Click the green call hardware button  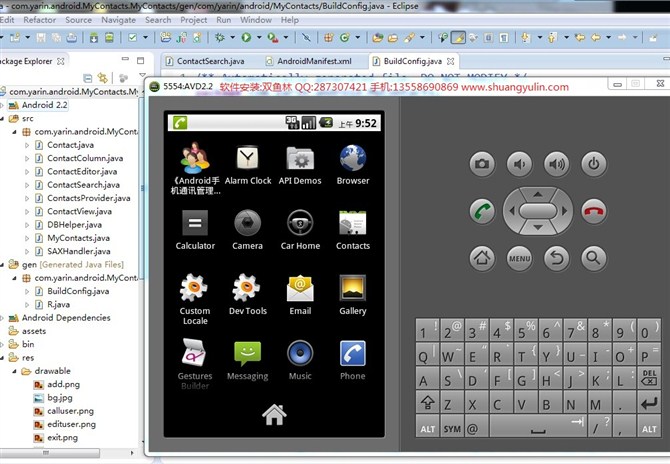click(x=482, y=211)
